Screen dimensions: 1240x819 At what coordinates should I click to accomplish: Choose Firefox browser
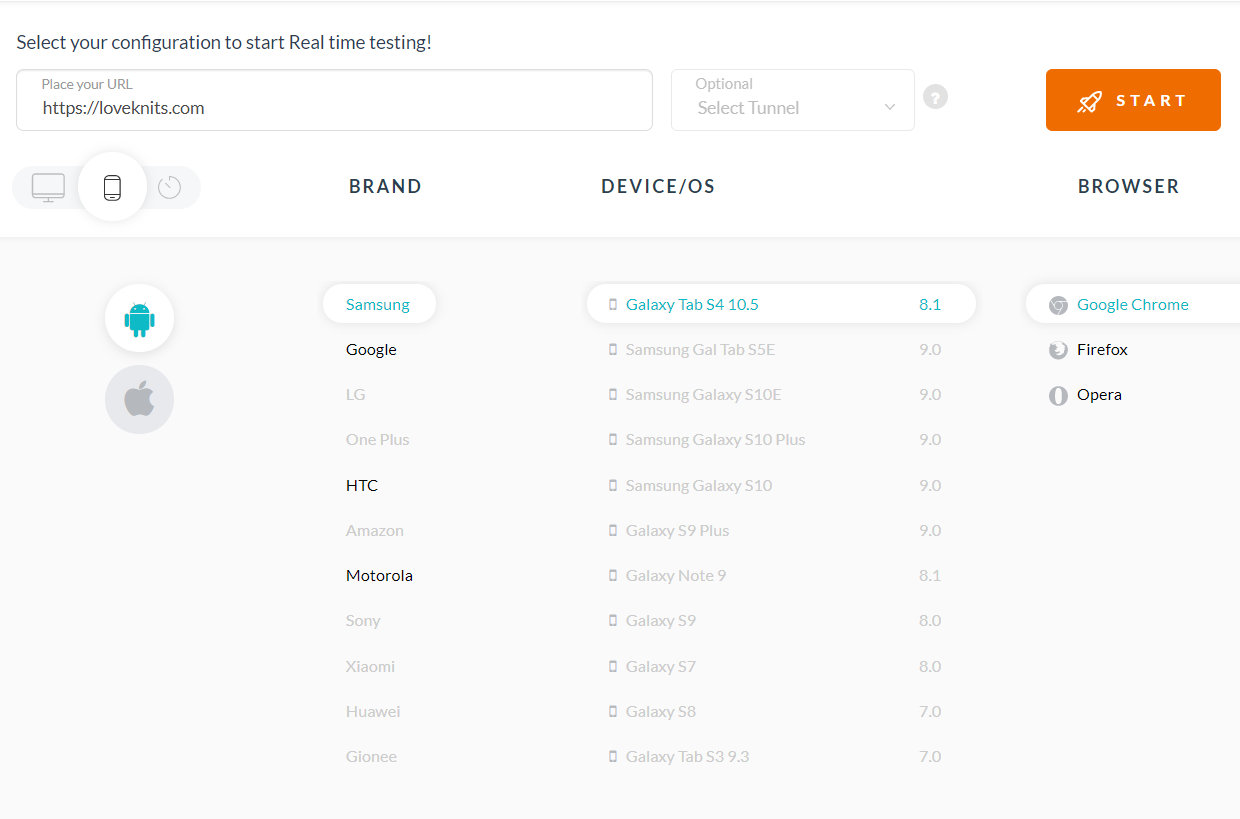tap(1102, 350)
